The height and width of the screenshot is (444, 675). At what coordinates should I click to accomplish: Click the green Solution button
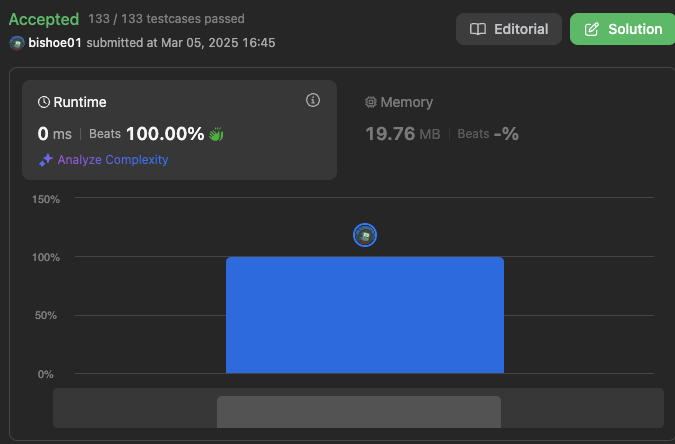pyautogui.click(x=622, y=29)
